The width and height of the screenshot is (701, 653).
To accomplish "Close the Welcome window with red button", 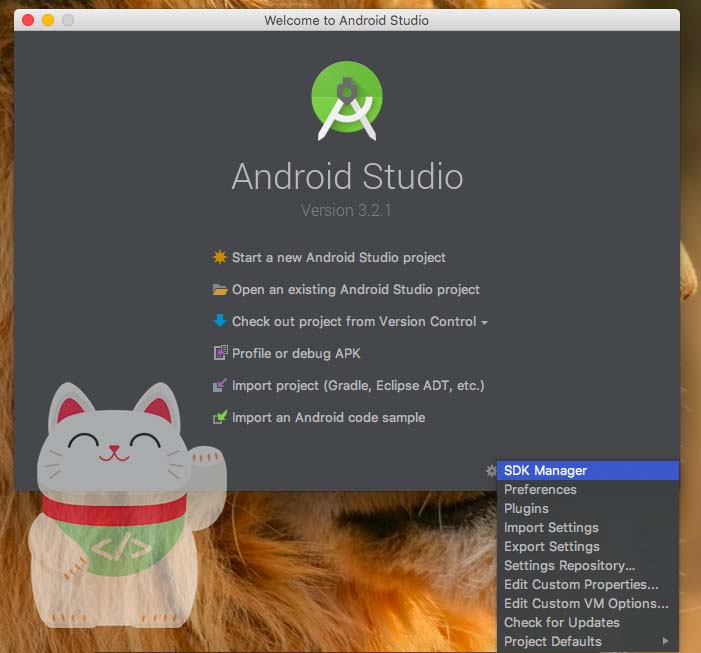I will (x=28, y=20).
